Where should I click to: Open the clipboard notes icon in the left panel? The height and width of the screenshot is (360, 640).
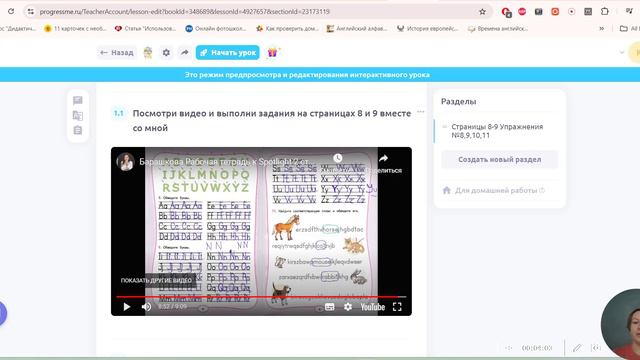pyautogui.click(x=78, y=130)
